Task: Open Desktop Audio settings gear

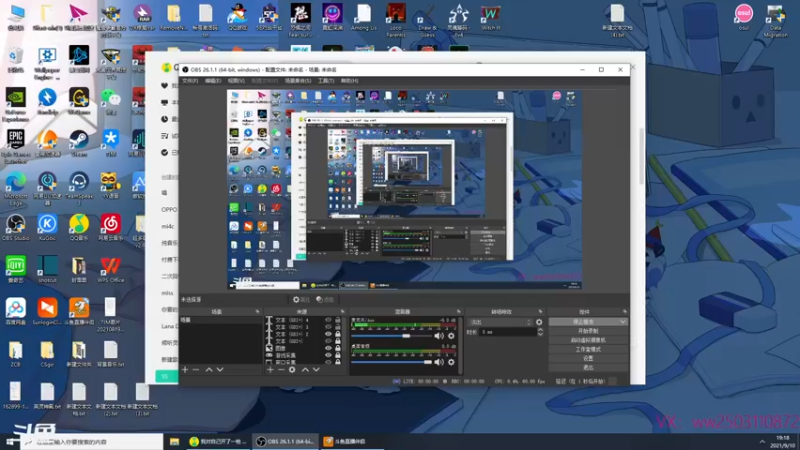Action: [x=451, y=362]
